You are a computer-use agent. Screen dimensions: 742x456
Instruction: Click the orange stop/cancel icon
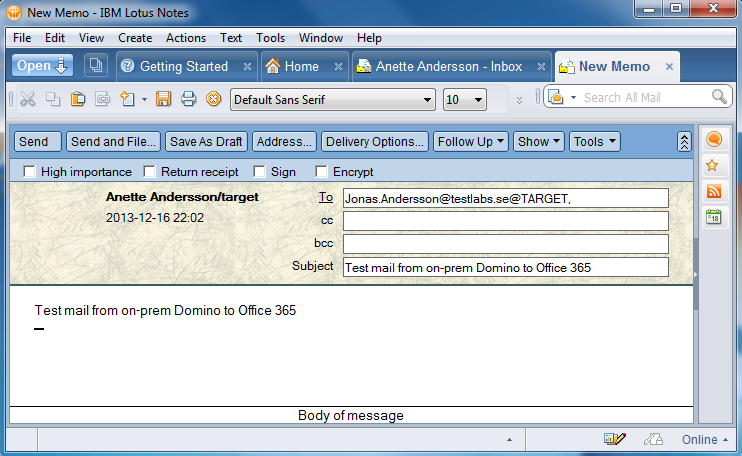[213, 99]
